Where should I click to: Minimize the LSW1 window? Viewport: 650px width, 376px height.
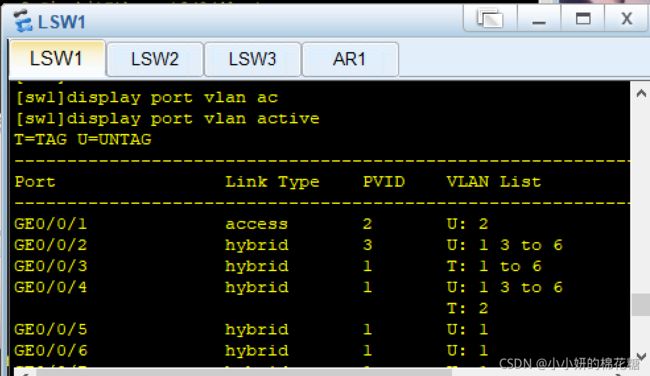point(538,19)
